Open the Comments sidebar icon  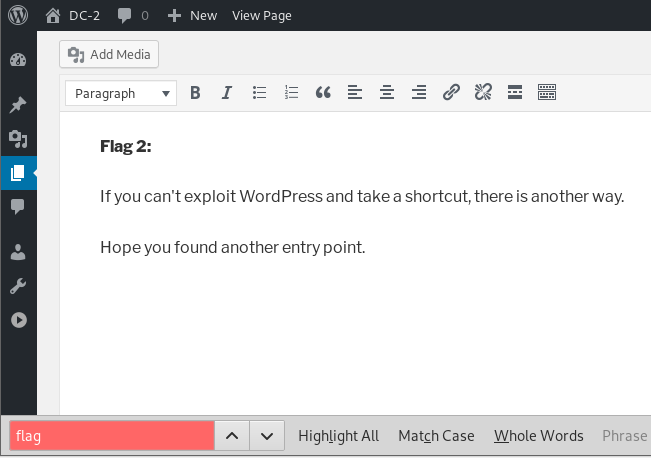(18, 206)
